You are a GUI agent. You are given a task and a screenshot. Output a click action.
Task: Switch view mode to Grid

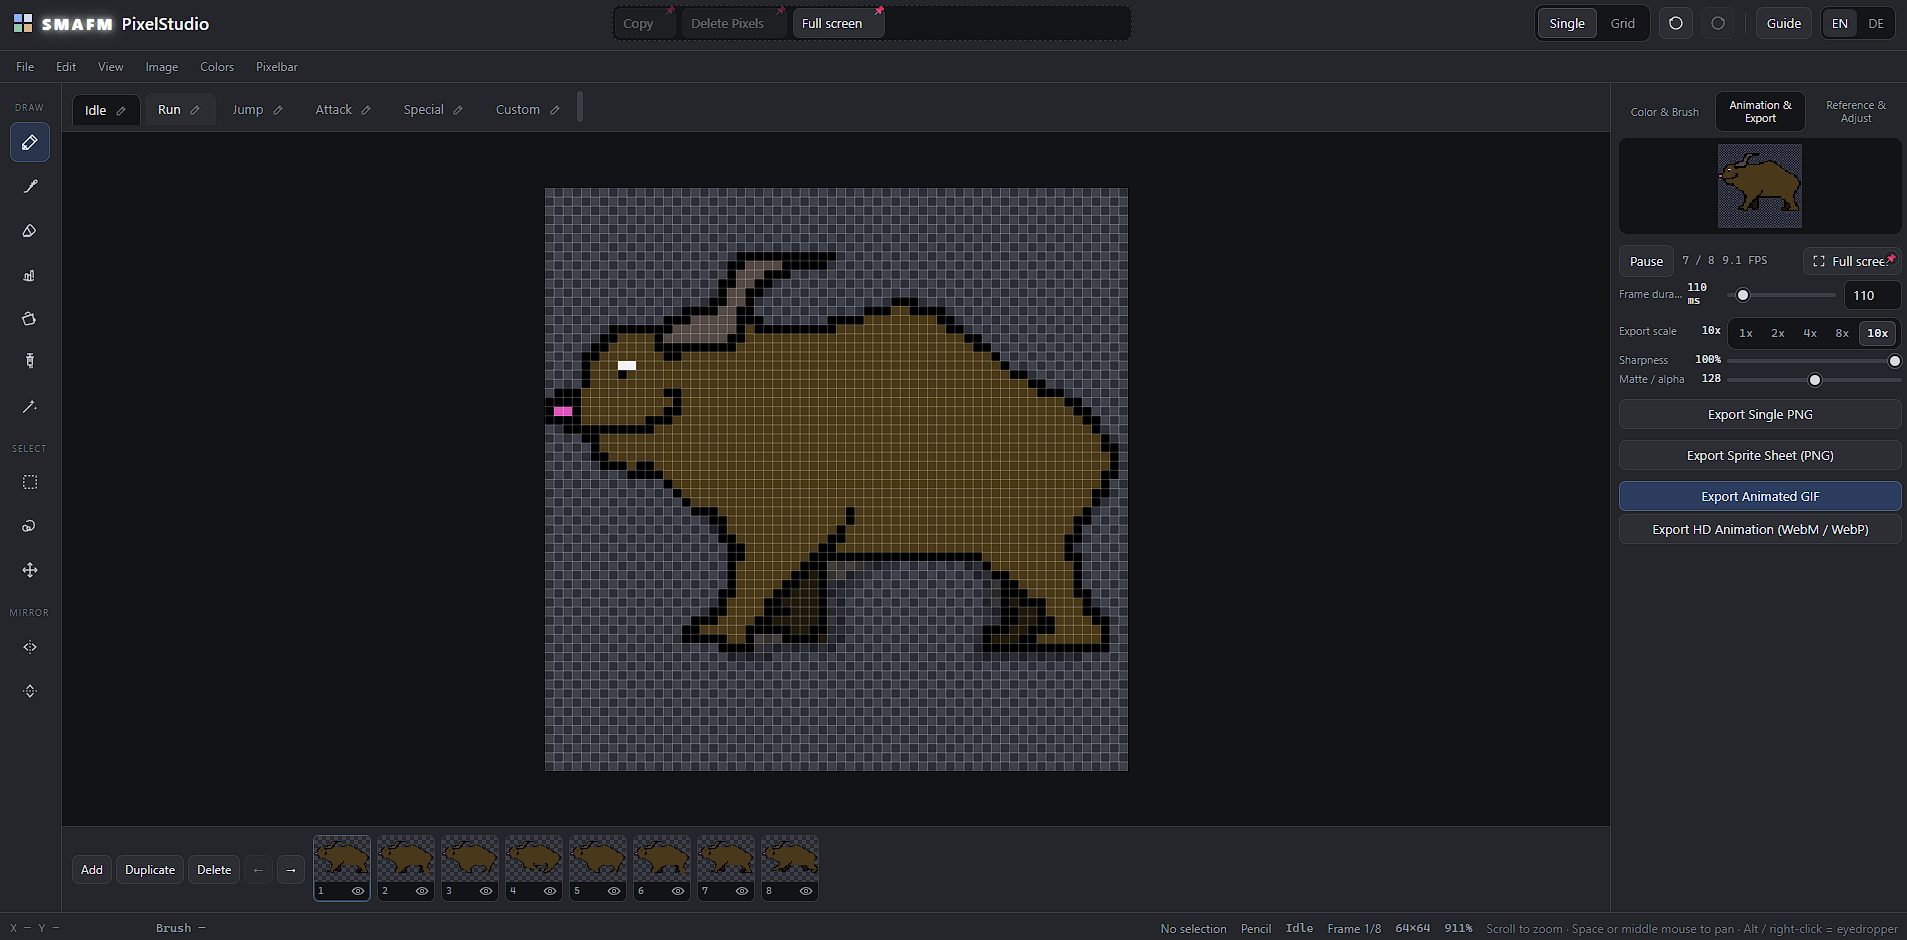click(1623, 23)
